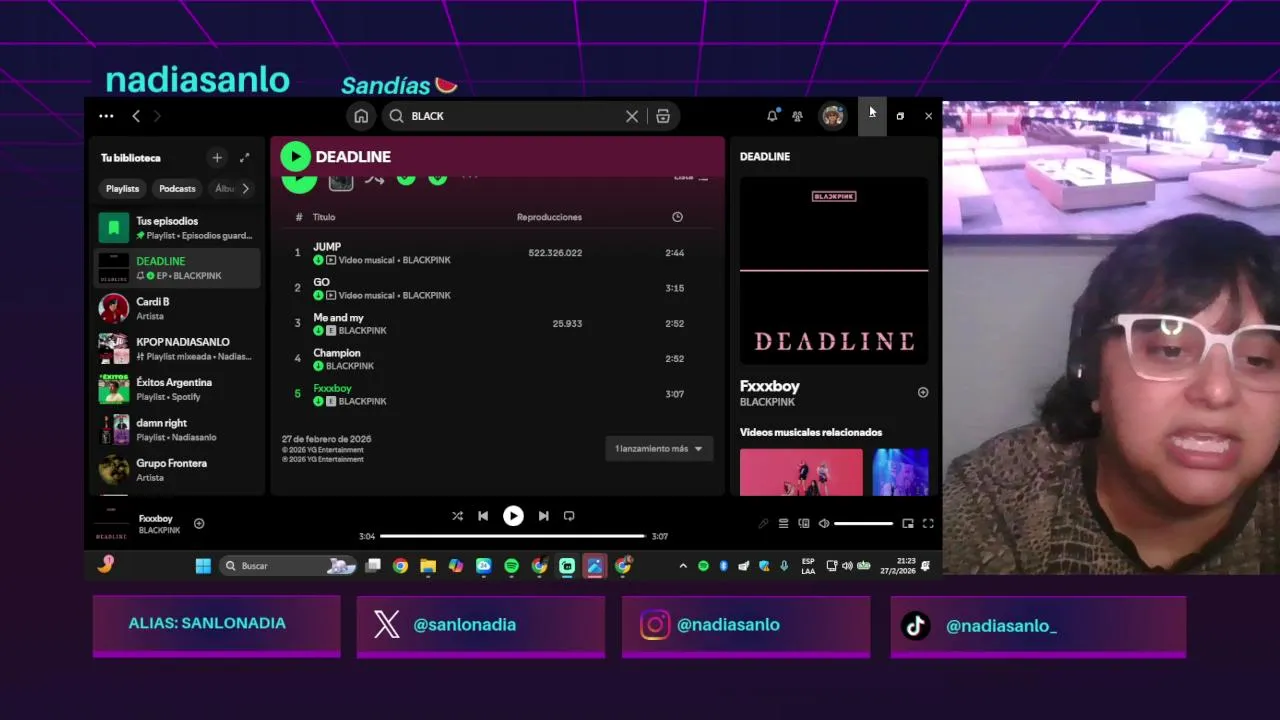Toggle repeat in the player bar
Image resolution: width=1280 pixels, height=720 pixels.
click(569, 516)
